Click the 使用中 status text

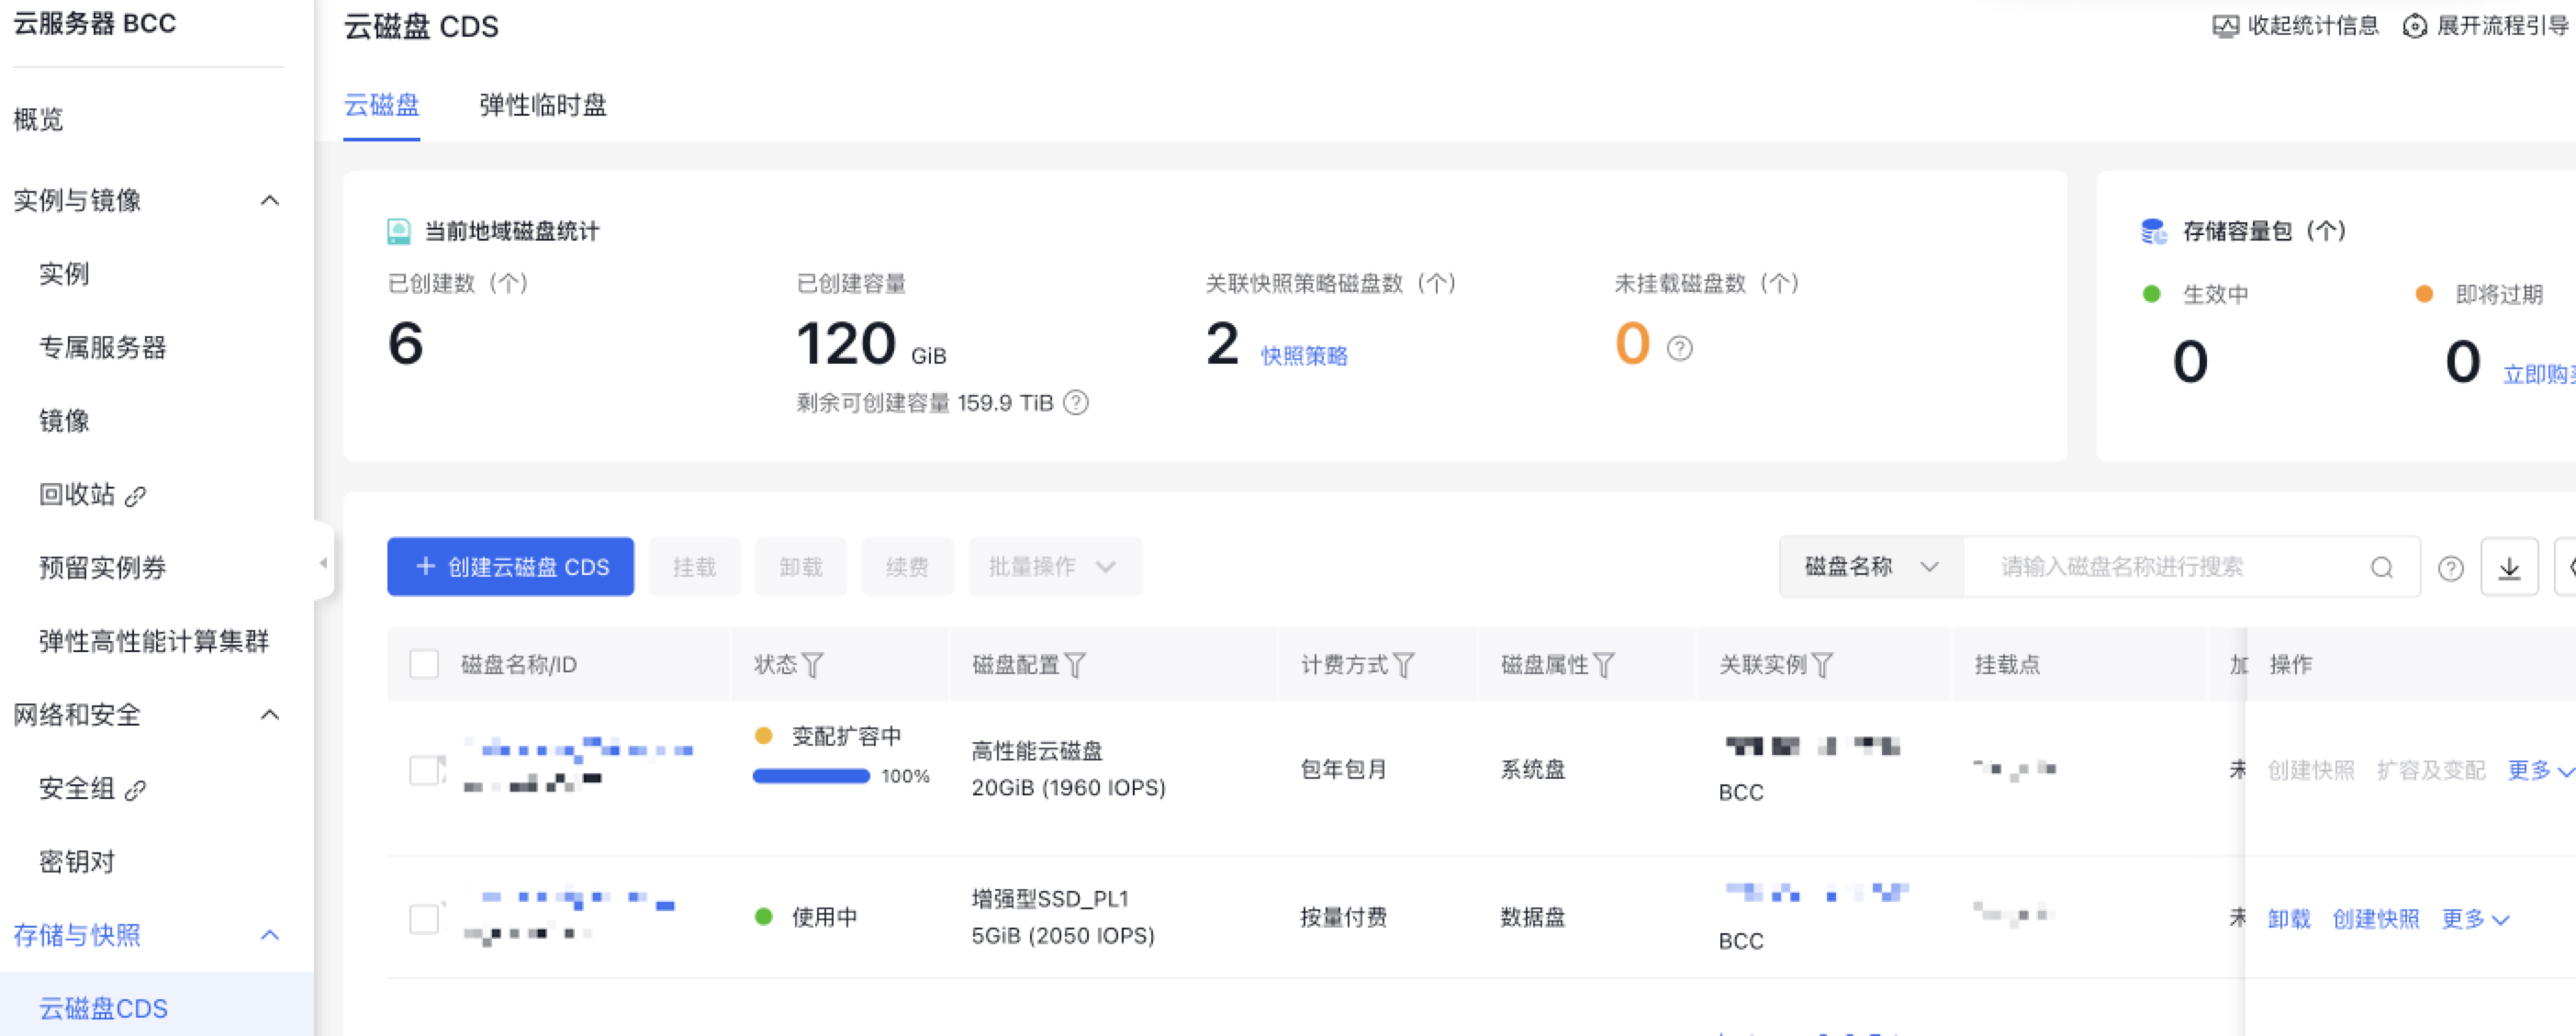tap(824, 917)
